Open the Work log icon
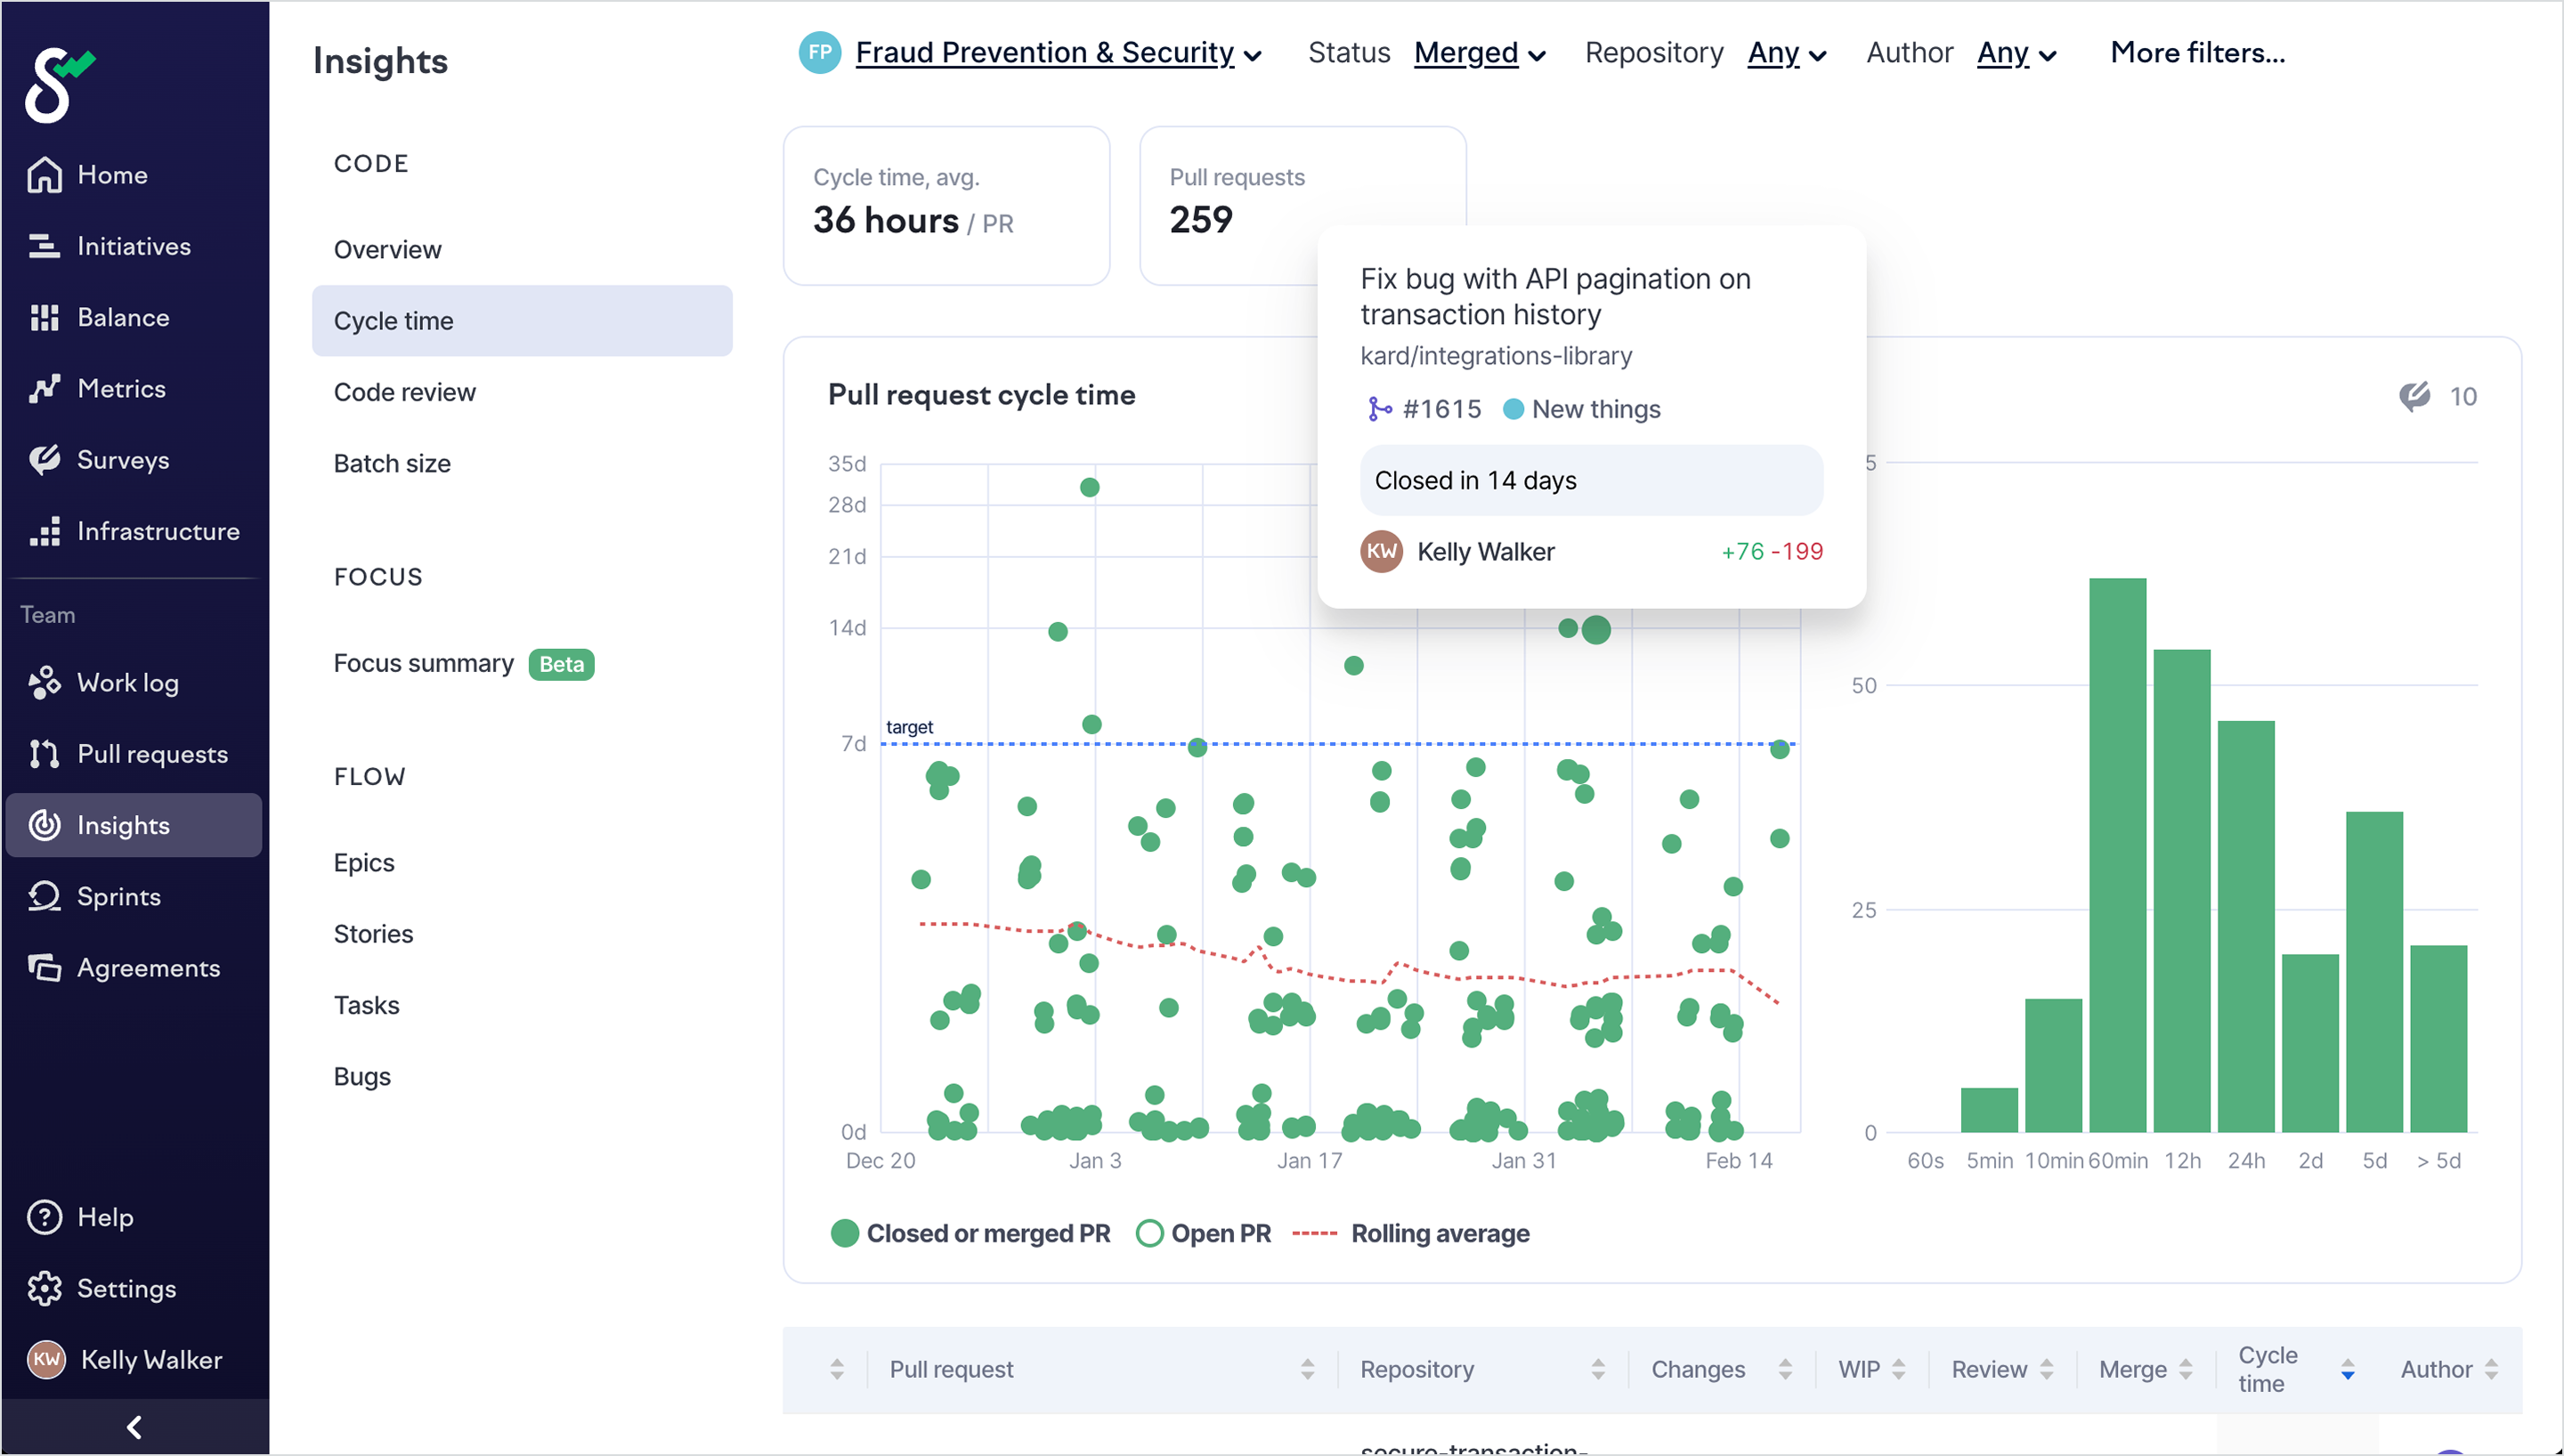The width and height of the screenshot is (2564, 1456). (x=44, y=683)
